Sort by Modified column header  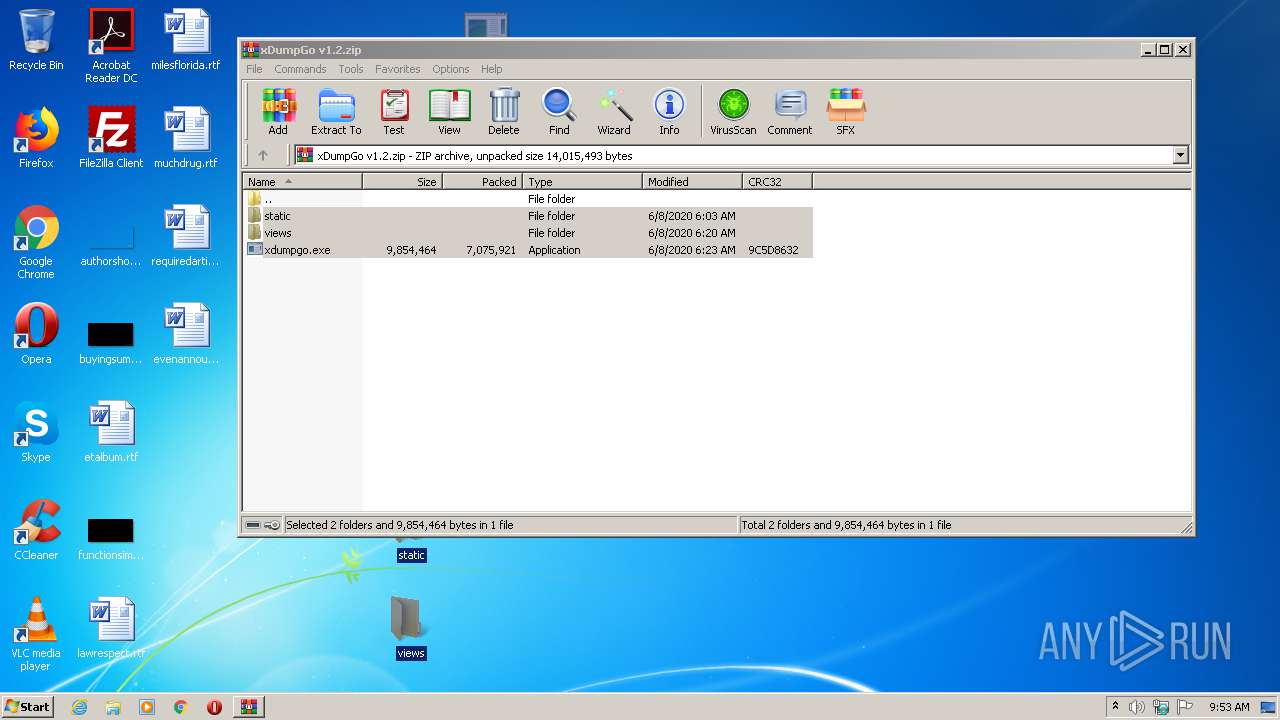click(x=692, y=182)
